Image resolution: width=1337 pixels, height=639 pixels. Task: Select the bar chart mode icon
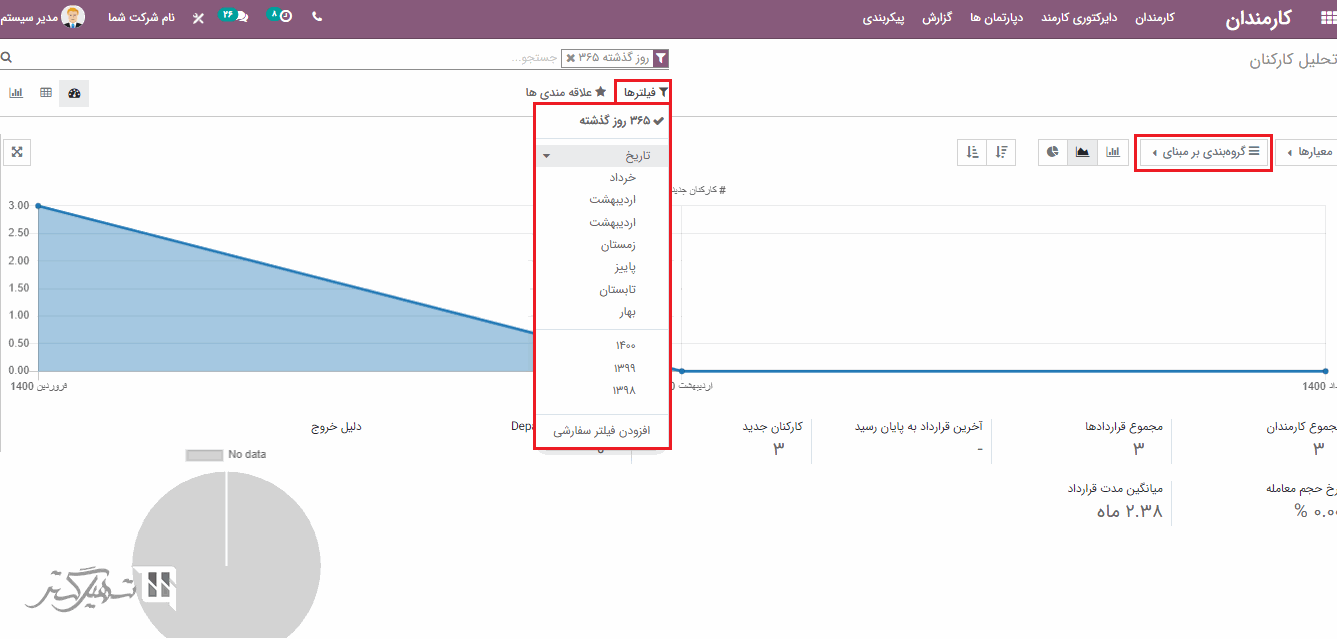click(1112, 152)
